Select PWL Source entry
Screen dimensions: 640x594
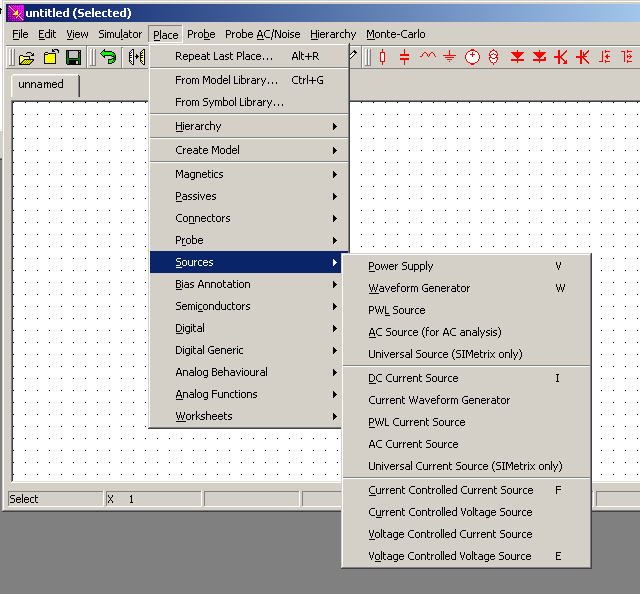pos(466,310)
